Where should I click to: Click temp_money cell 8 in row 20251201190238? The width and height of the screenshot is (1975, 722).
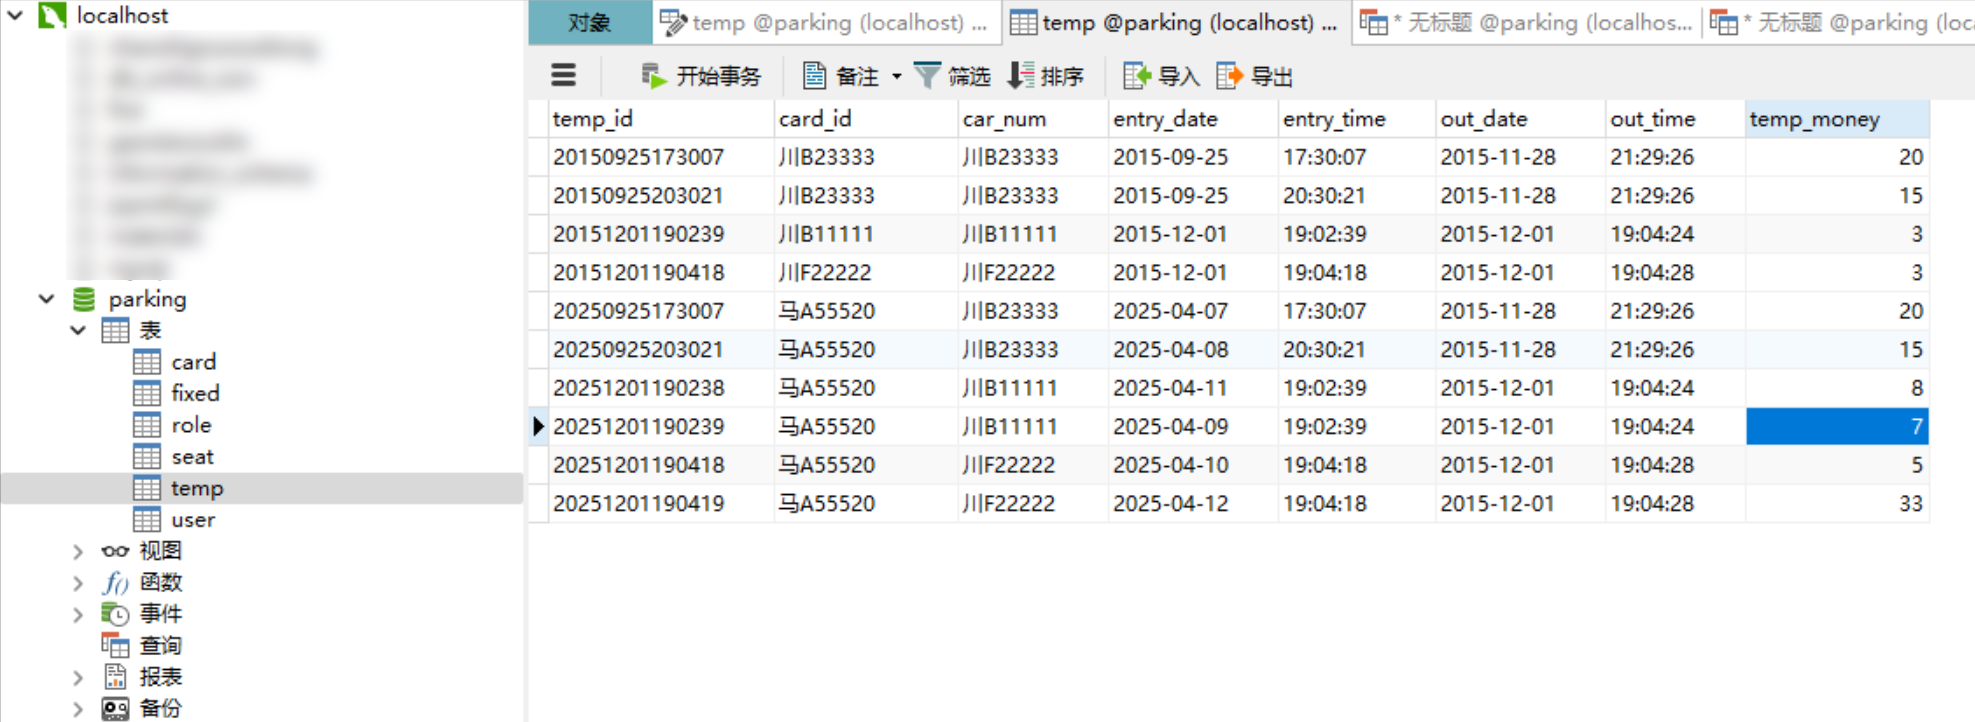(1837, 388)
